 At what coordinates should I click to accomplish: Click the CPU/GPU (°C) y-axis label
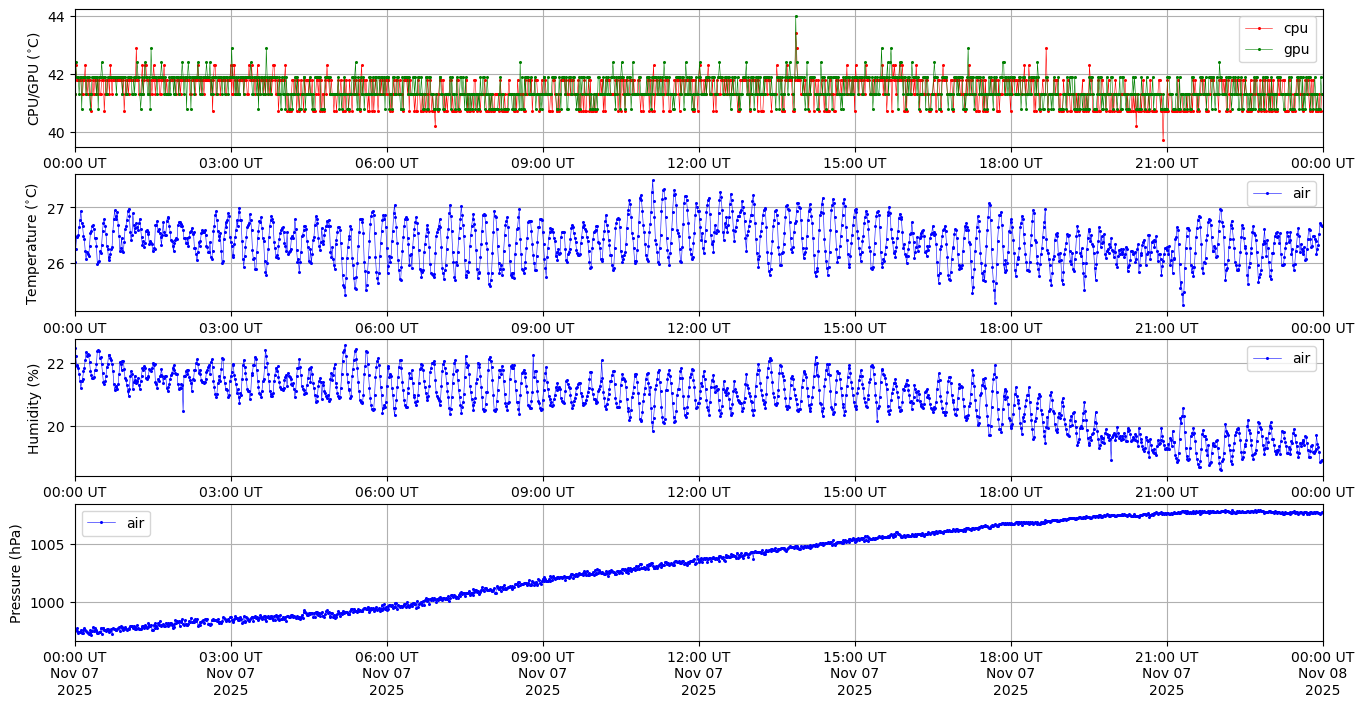(x=33, y=79)
